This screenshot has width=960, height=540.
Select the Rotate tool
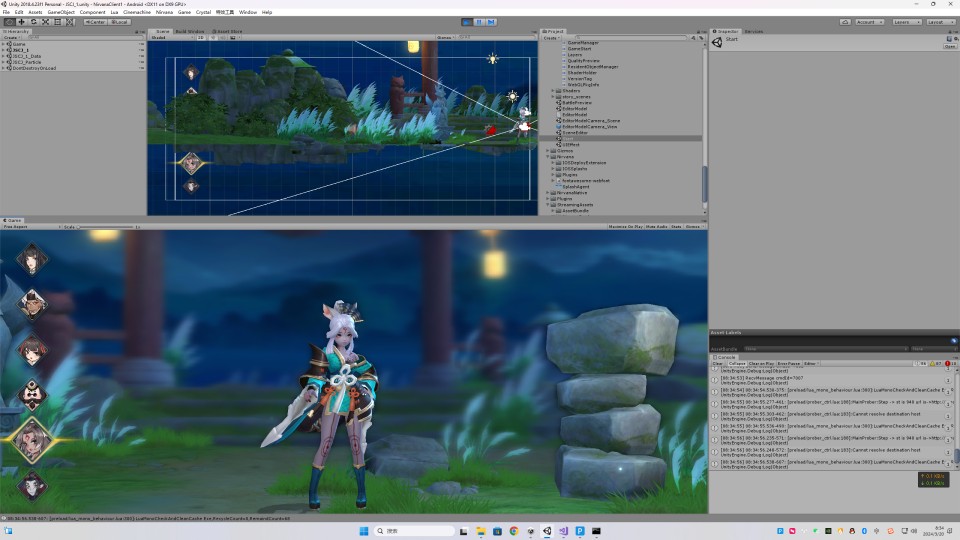33,21
